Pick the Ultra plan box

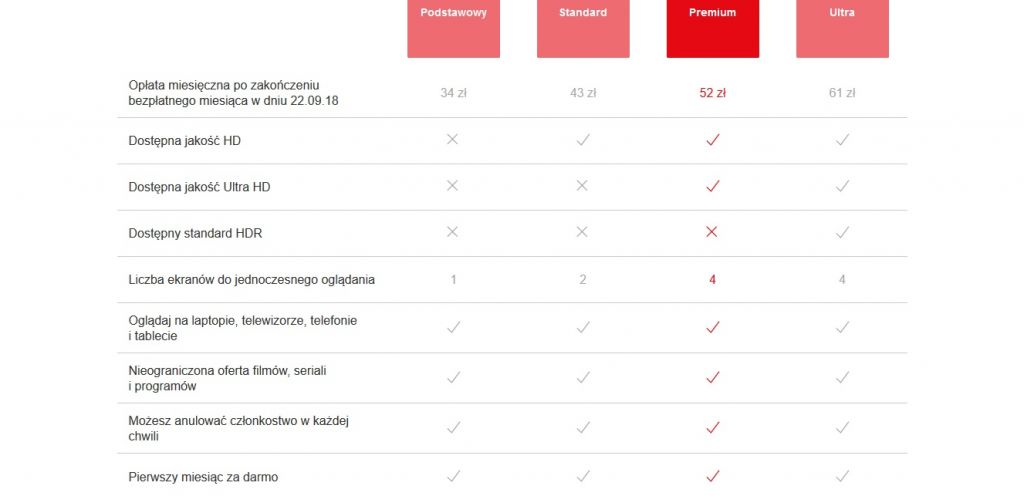[842, 27]
